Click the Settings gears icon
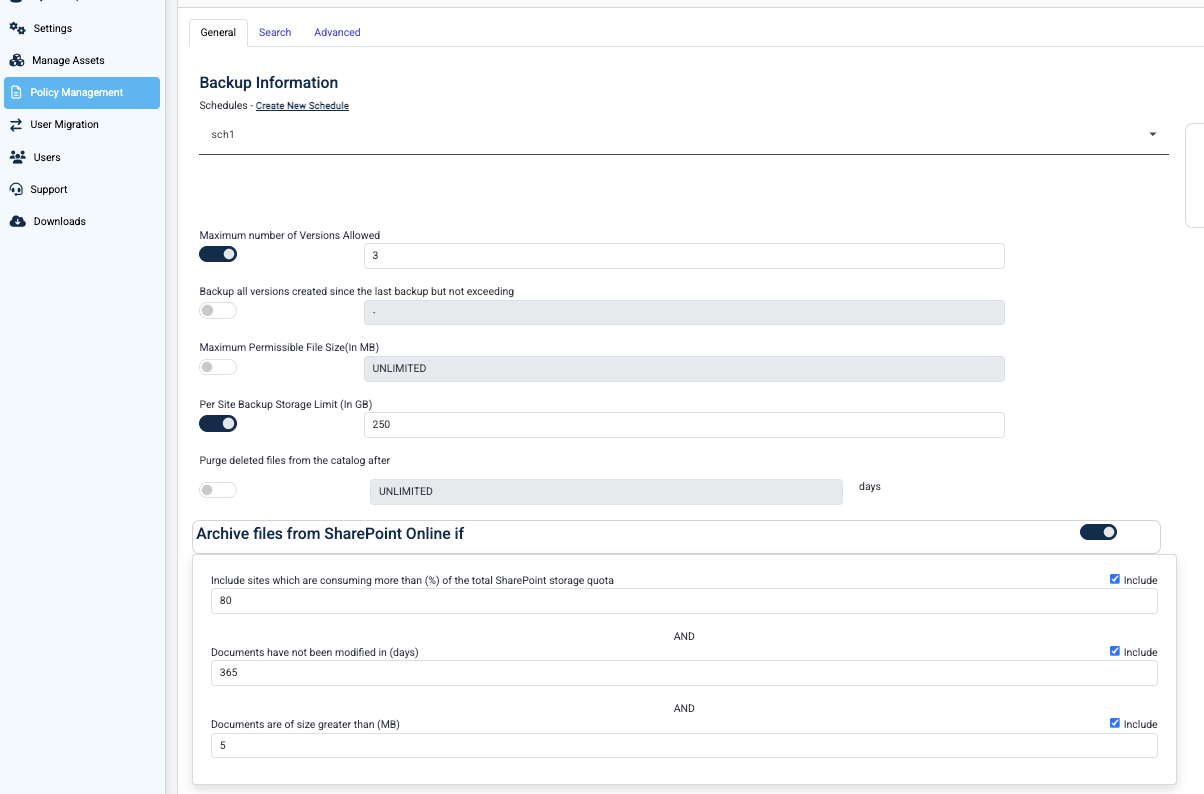This screenshot has height=794, width=1204. [17, 28]
